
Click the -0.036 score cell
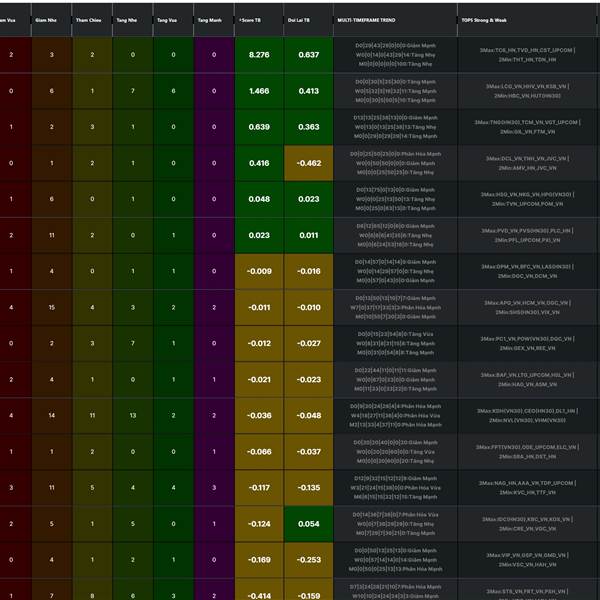click(x=259, y=416)
